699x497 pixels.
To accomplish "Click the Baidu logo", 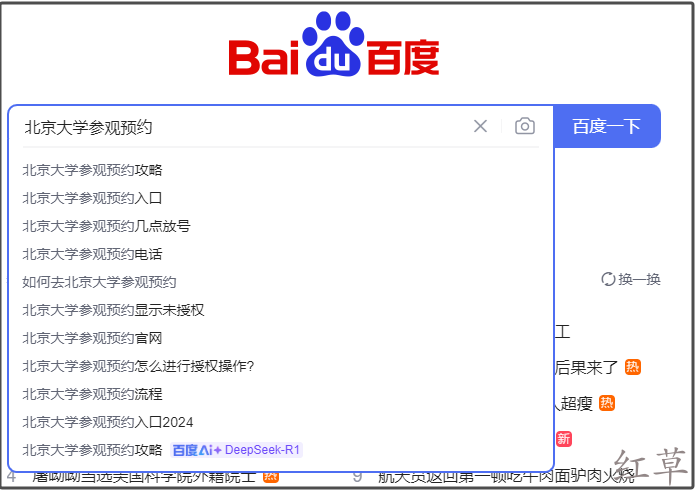I will click(x=334, y=45).
